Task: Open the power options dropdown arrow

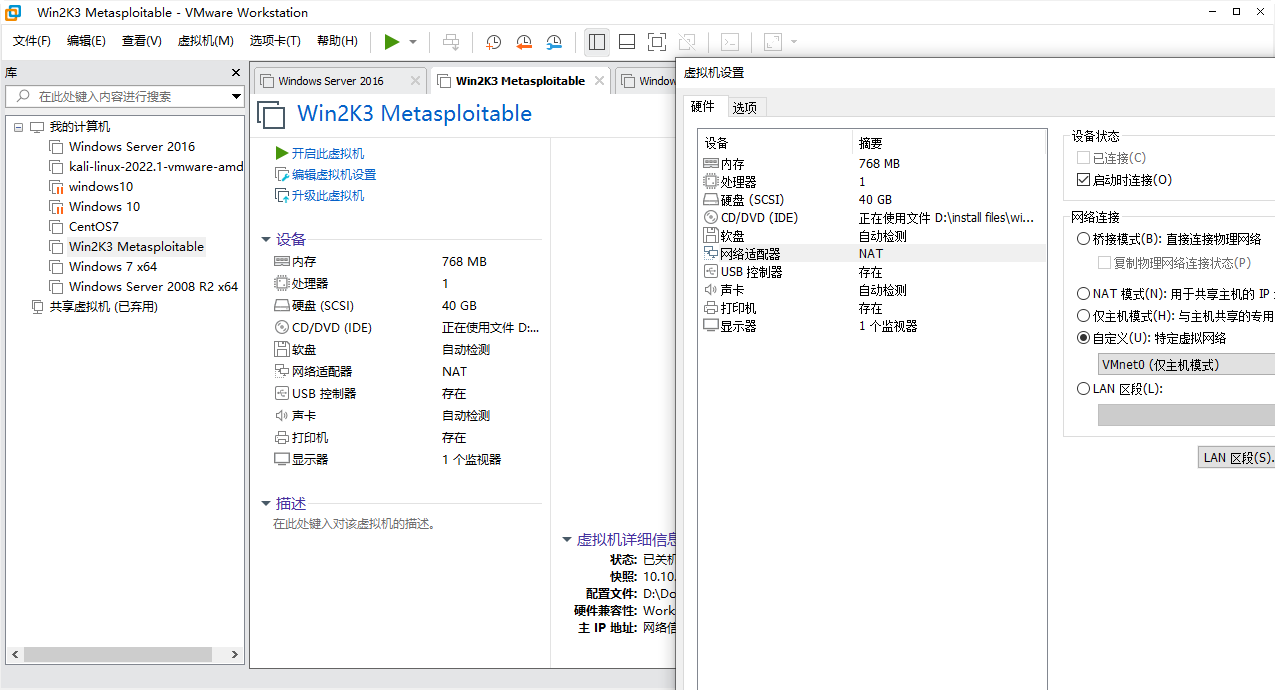Action: [413, 42]
